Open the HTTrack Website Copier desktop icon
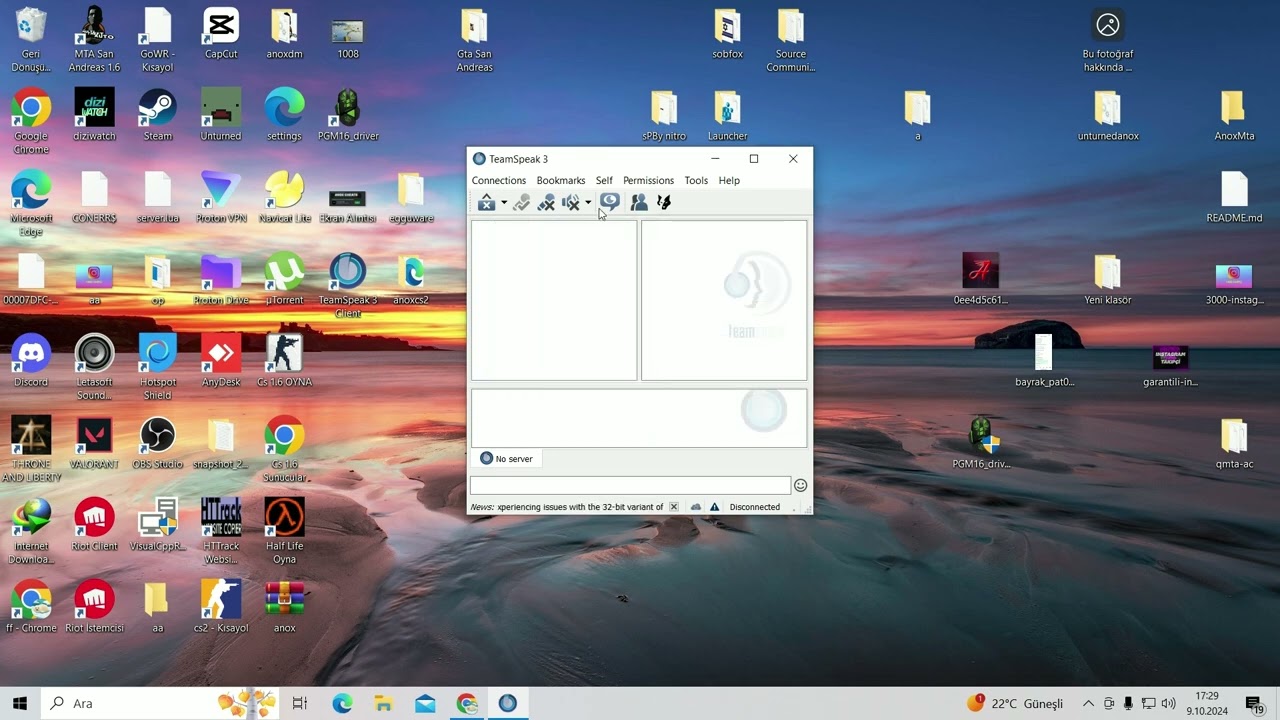Viewport: 1280px width, 720px height. coord(221,531)
